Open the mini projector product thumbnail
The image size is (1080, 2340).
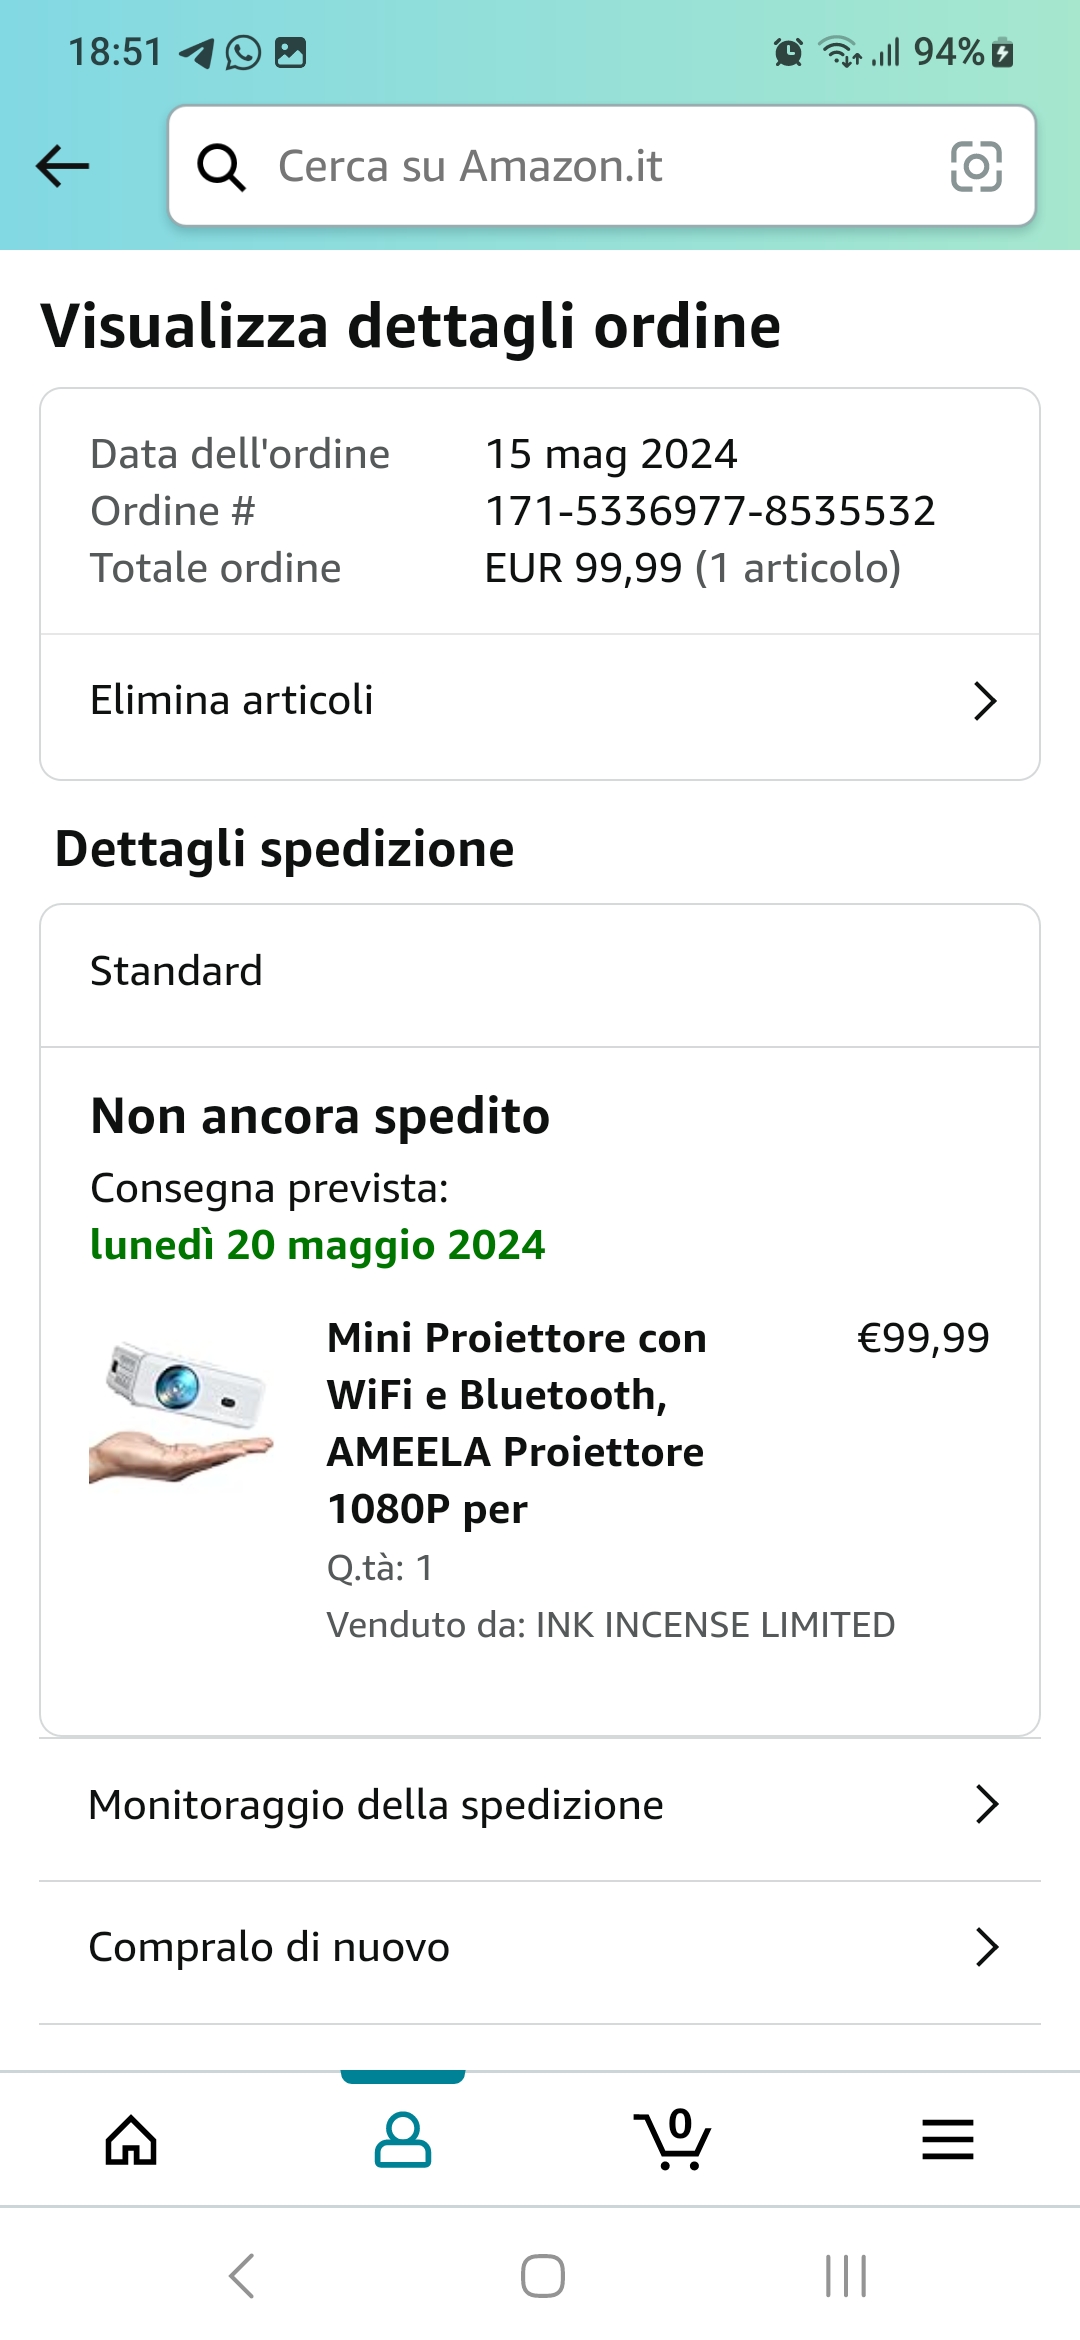click(x=181, y=1412)
